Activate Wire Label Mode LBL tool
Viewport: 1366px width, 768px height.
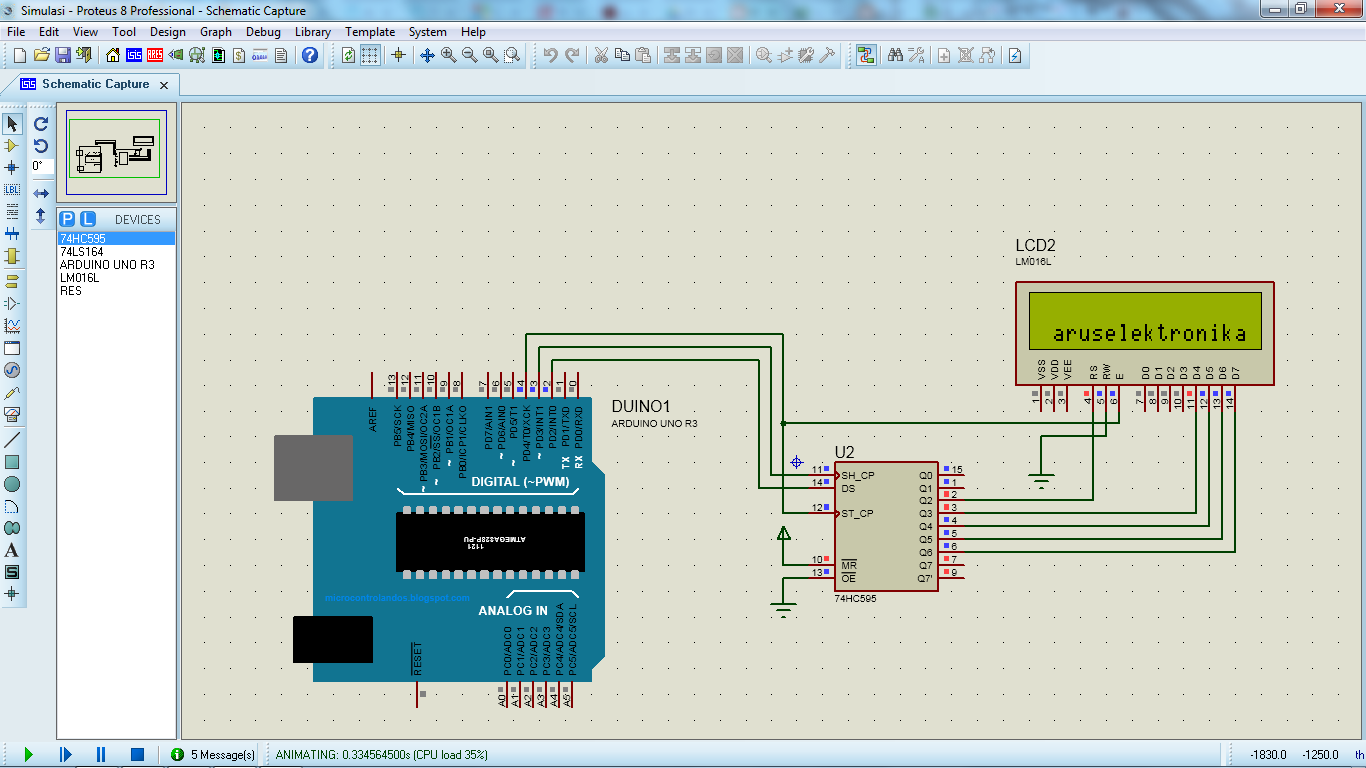(12, 189)
